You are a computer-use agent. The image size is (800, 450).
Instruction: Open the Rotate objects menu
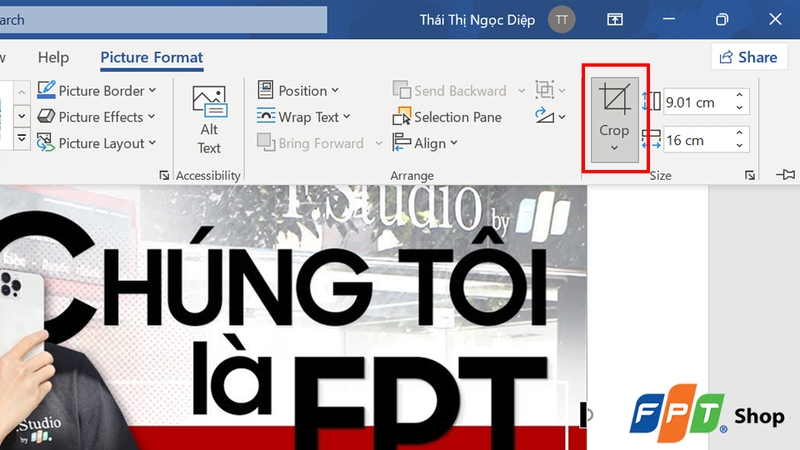point(551,117)
